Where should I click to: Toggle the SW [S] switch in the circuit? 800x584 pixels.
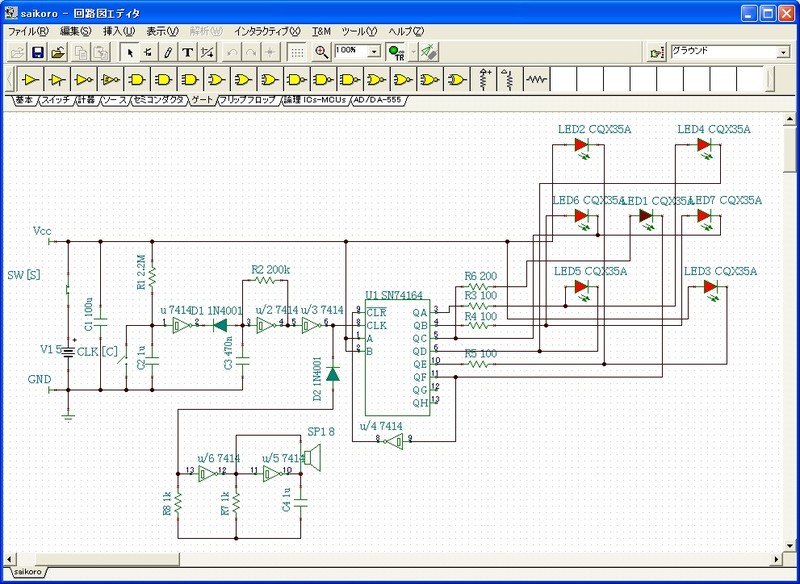(66, 290)
